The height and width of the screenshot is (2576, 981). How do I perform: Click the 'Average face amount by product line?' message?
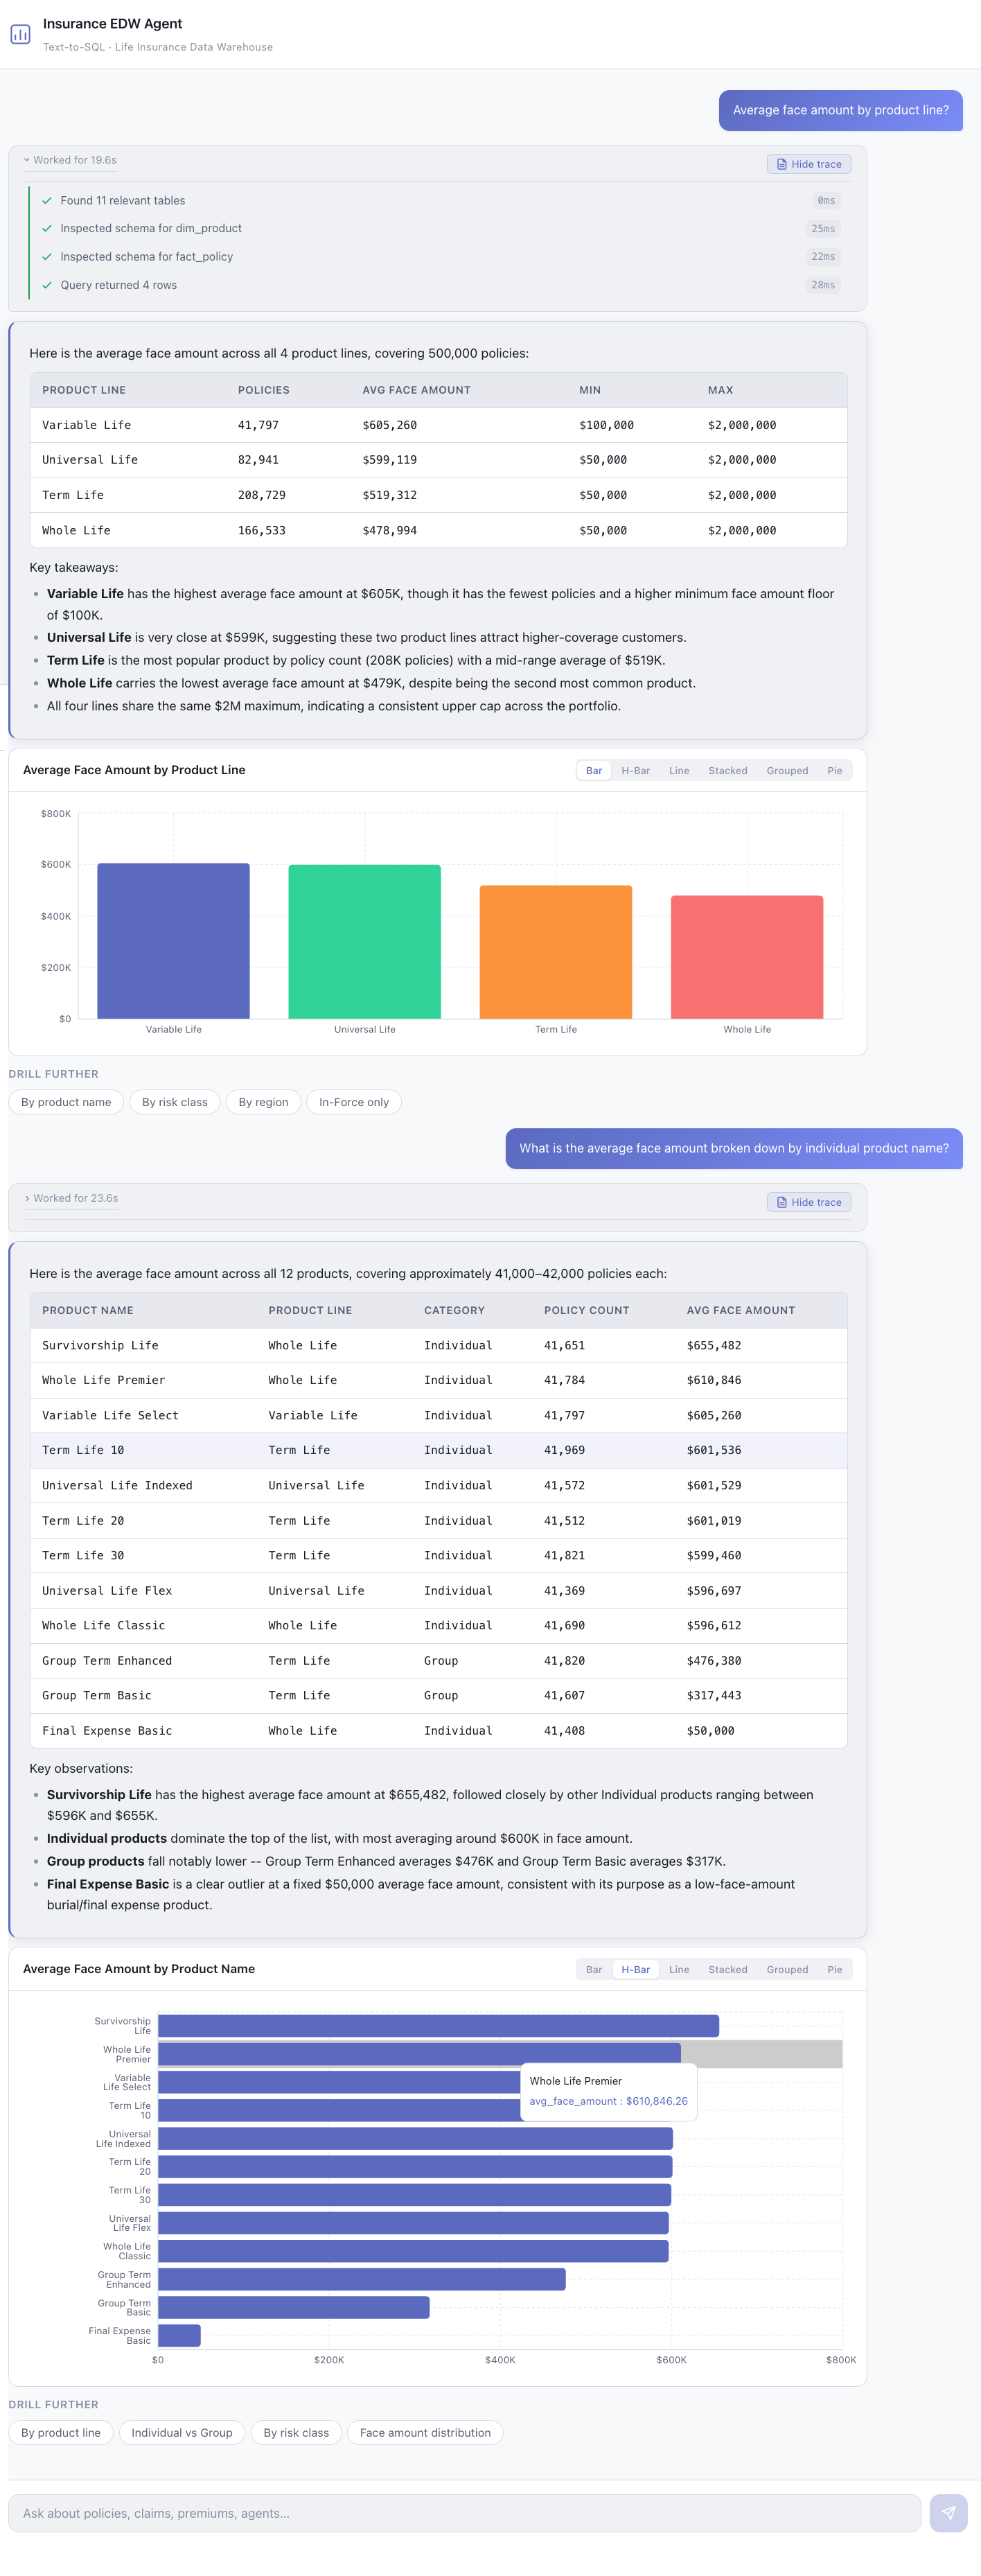840,110
